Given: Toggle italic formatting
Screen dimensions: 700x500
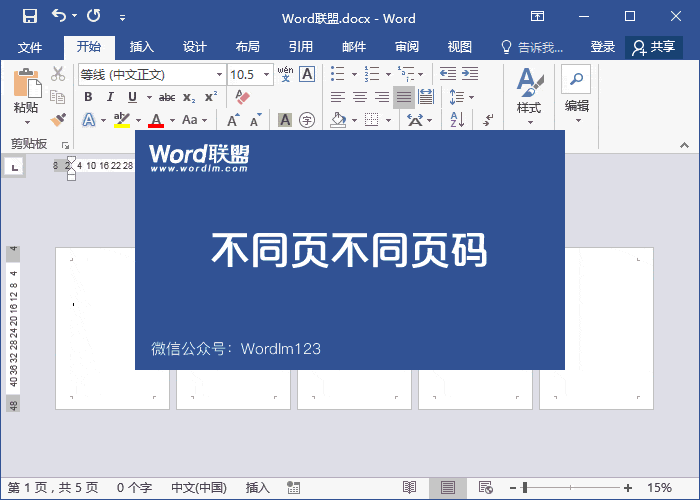Looking at the screenshot, I should [110, 97].
